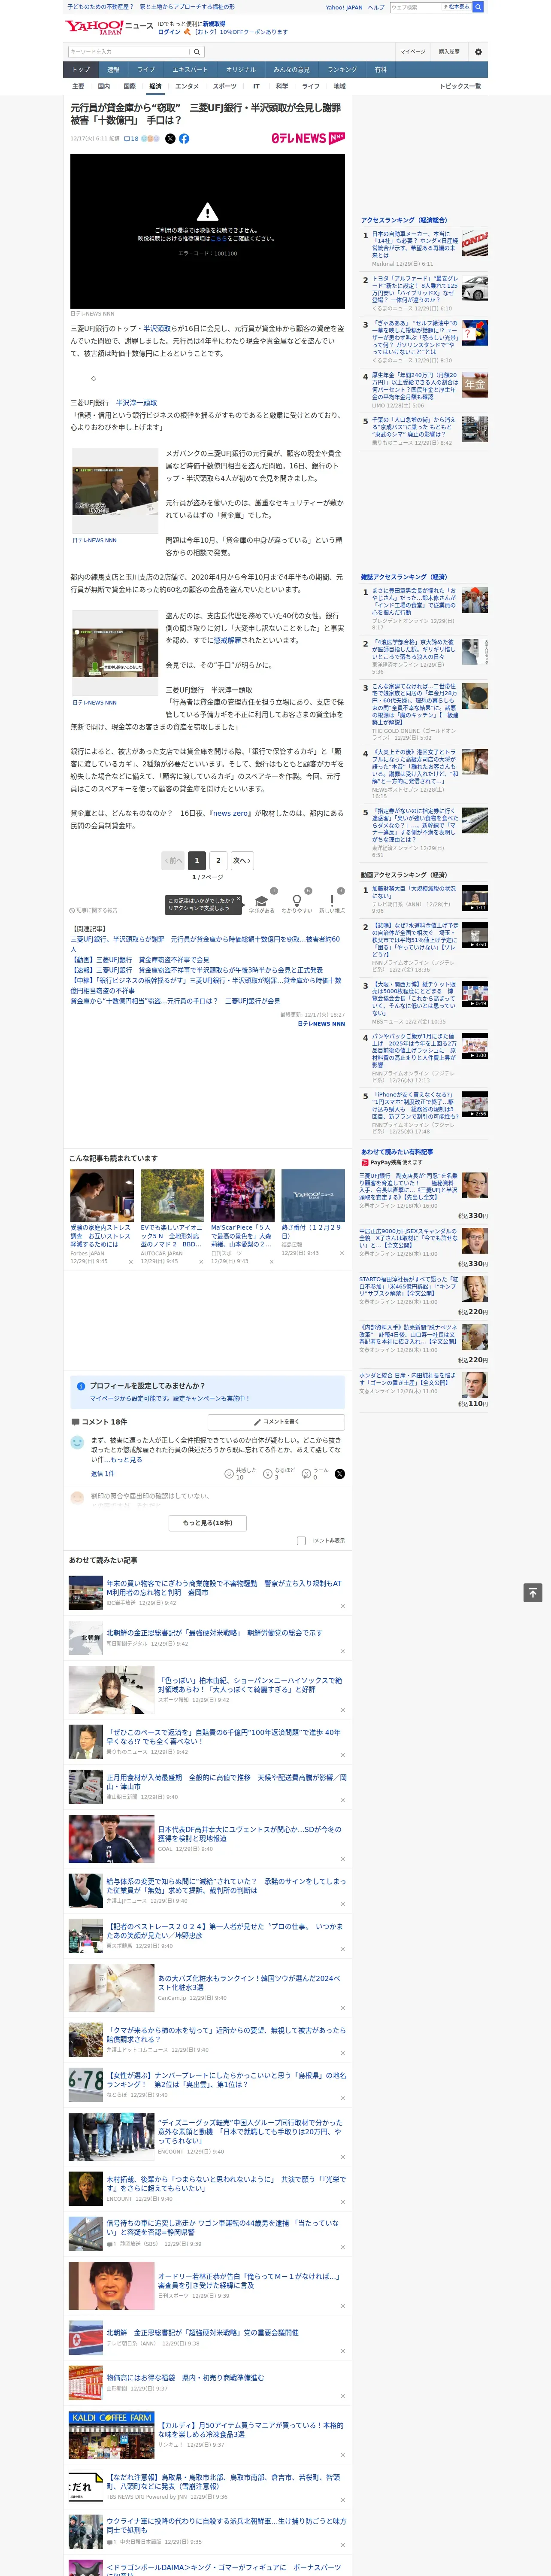Focus the ウェブ検索 input field
The width and height of the screenshot is (551, 2576).
click(x=416, y=7)
